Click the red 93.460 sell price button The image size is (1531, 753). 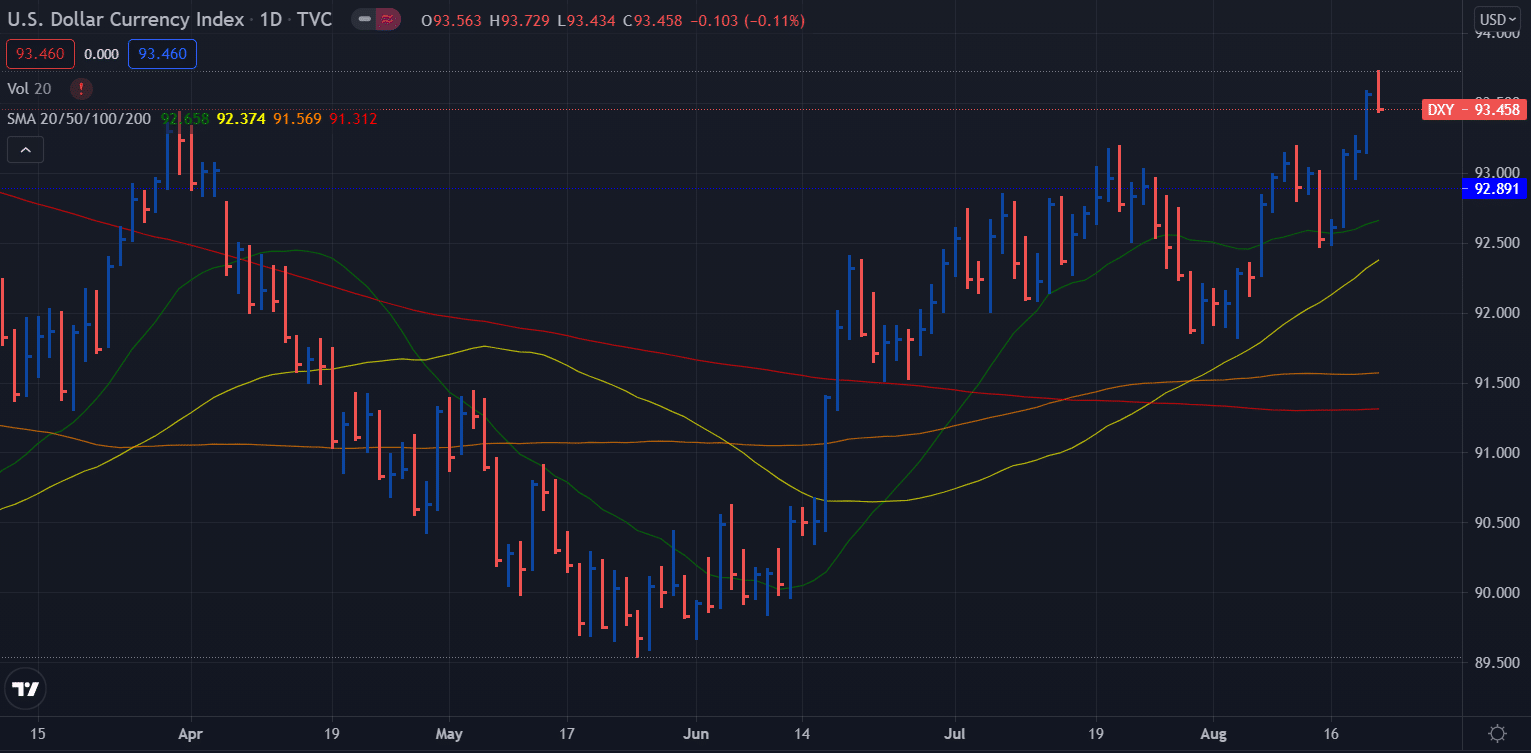click(x=40, y=54)
